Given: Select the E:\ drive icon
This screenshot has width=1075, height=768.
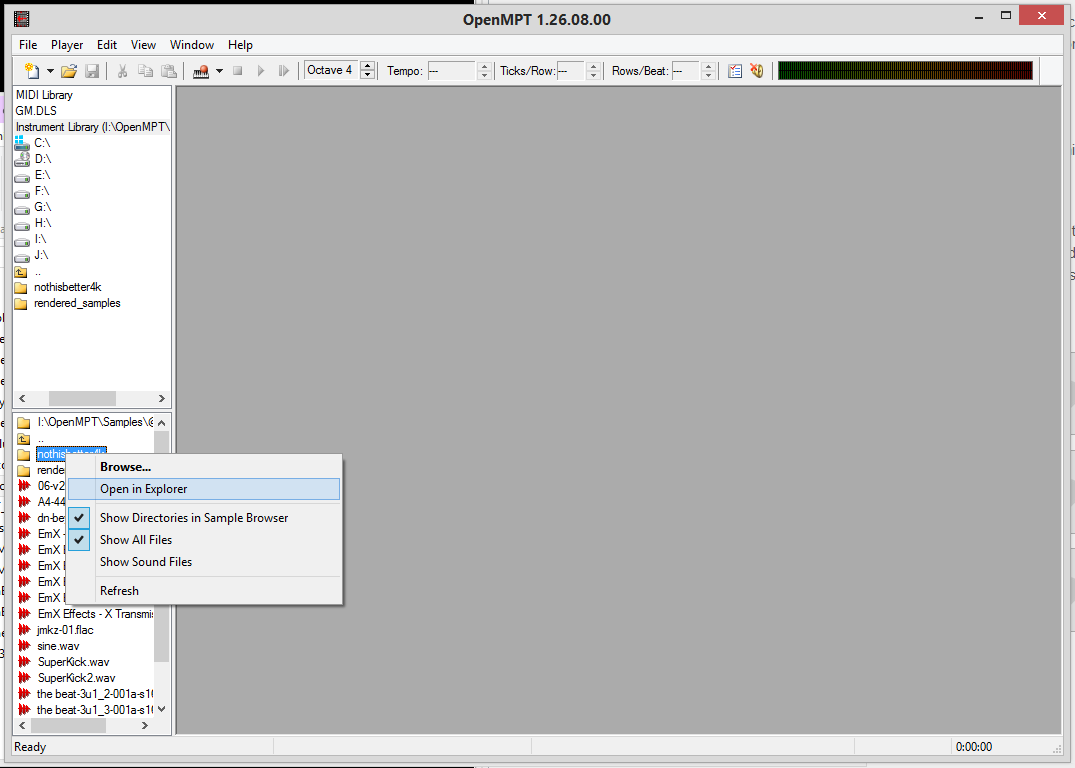Looking at the screenshot, I should (x=22, y=176).
